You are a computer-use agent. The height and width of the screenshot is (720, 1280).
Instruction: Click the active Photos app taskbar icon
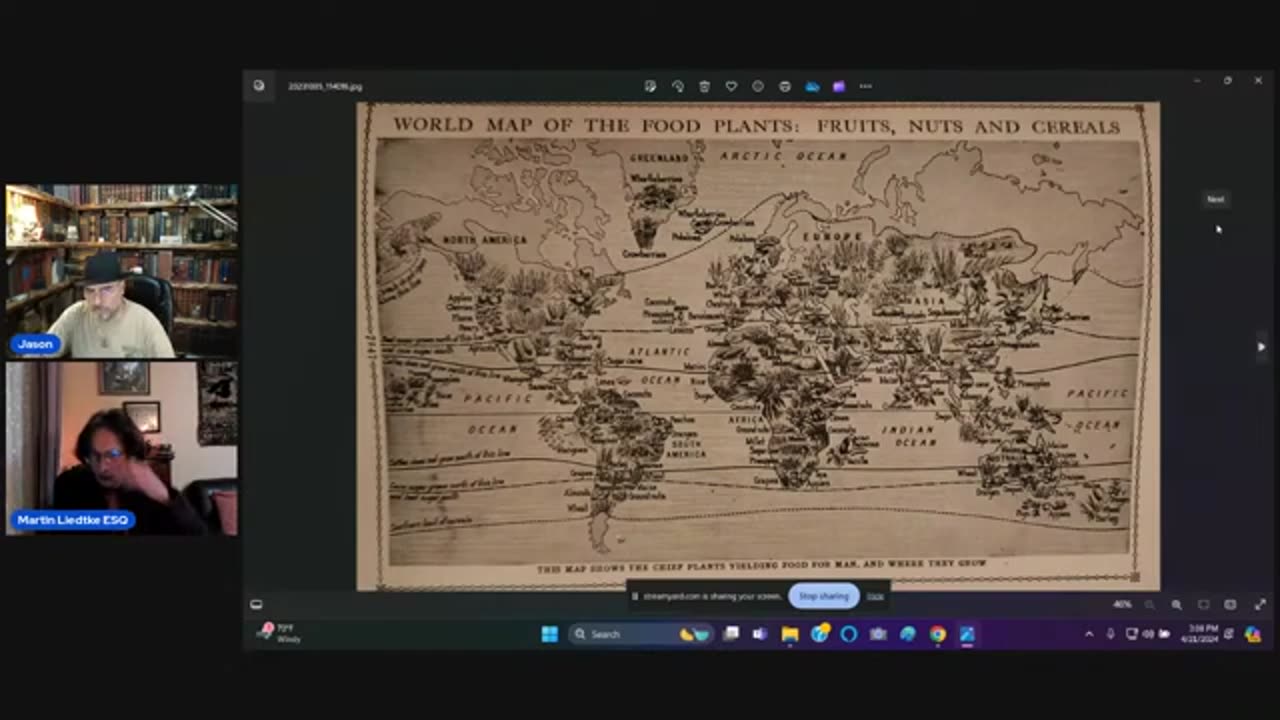point(967,634)
